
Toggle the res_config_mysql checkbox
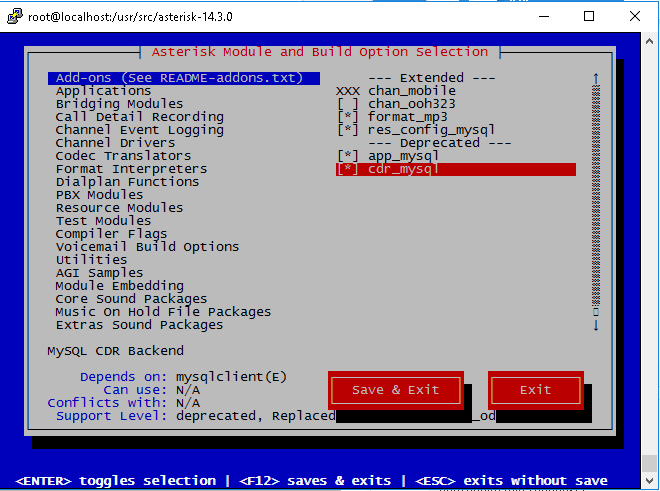[348, 130]
